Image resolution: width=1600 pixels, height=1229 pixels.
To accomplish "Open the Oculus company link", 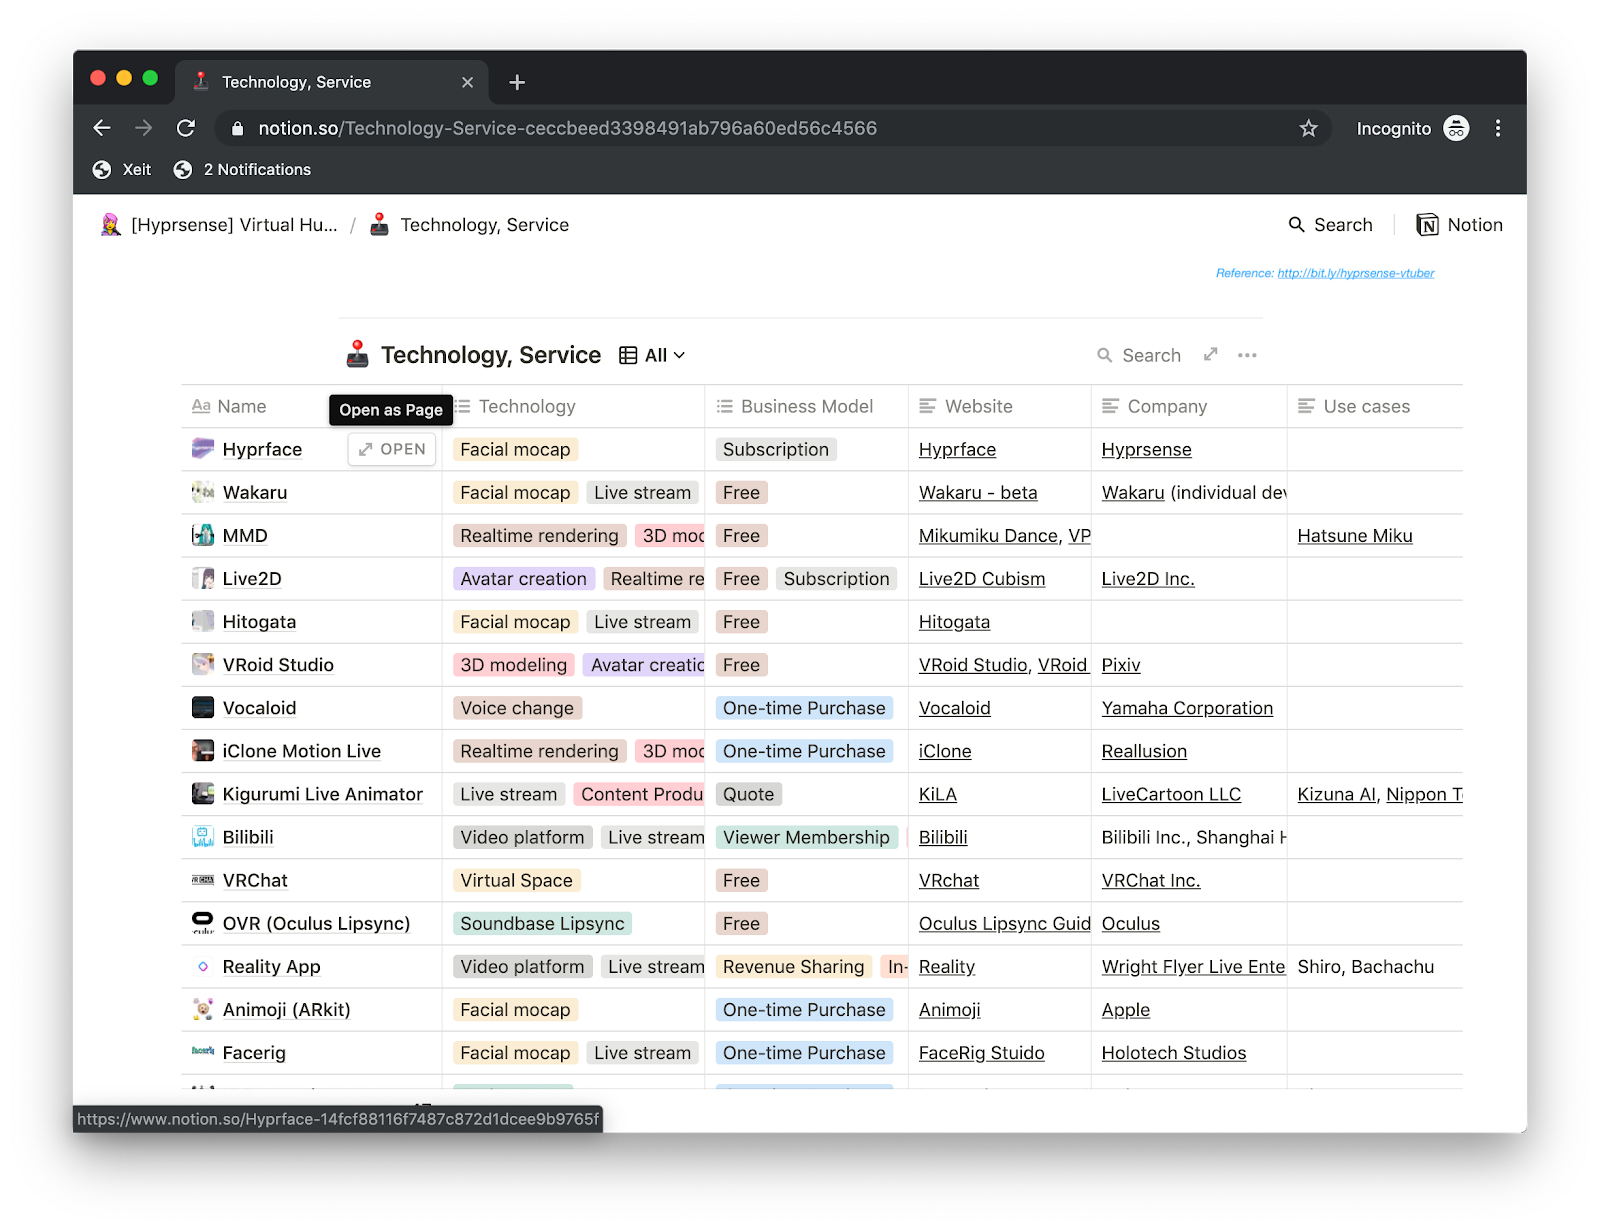I will tap(1130, 923).
